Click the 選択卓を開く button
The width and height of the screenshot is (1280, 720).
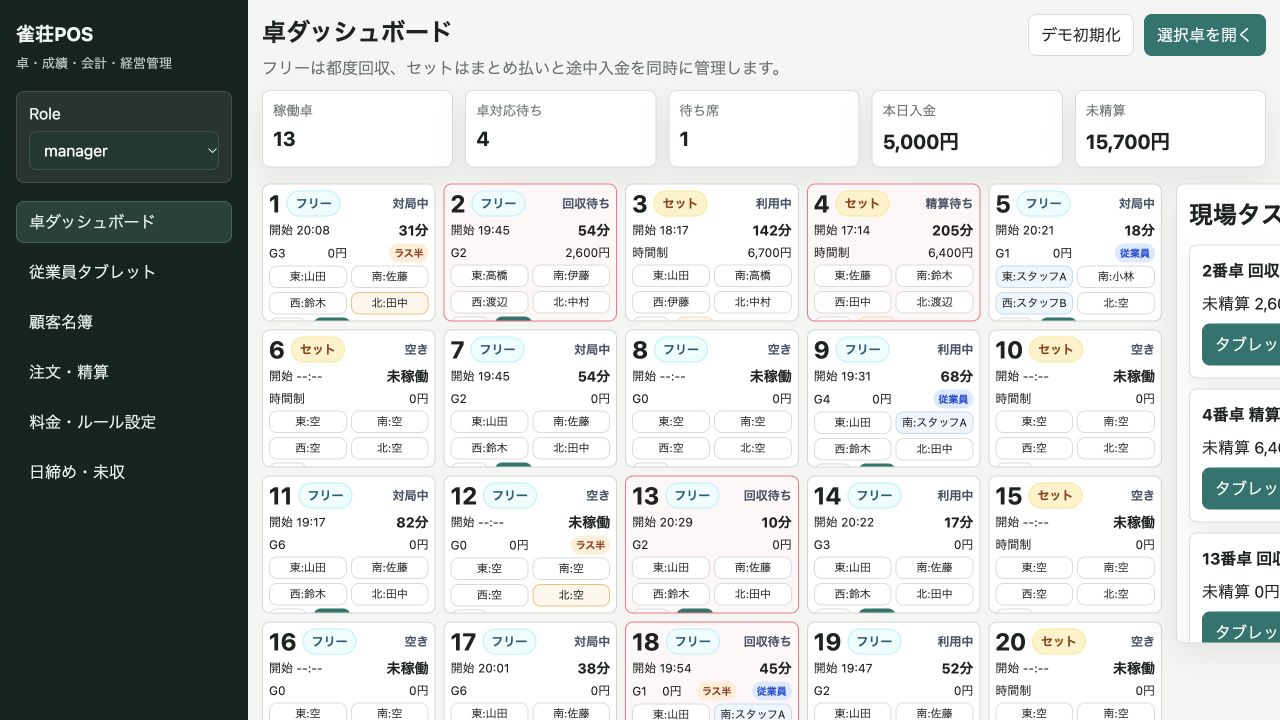click(x=1205, y=35)
